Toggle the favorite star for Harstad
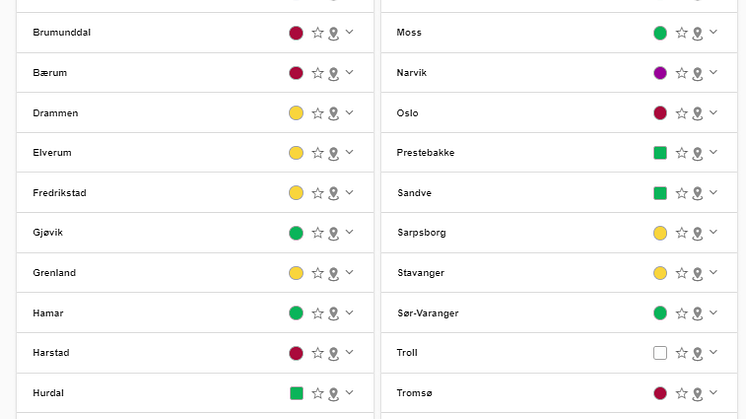This screenshot has height=419, width=746. 317,353
